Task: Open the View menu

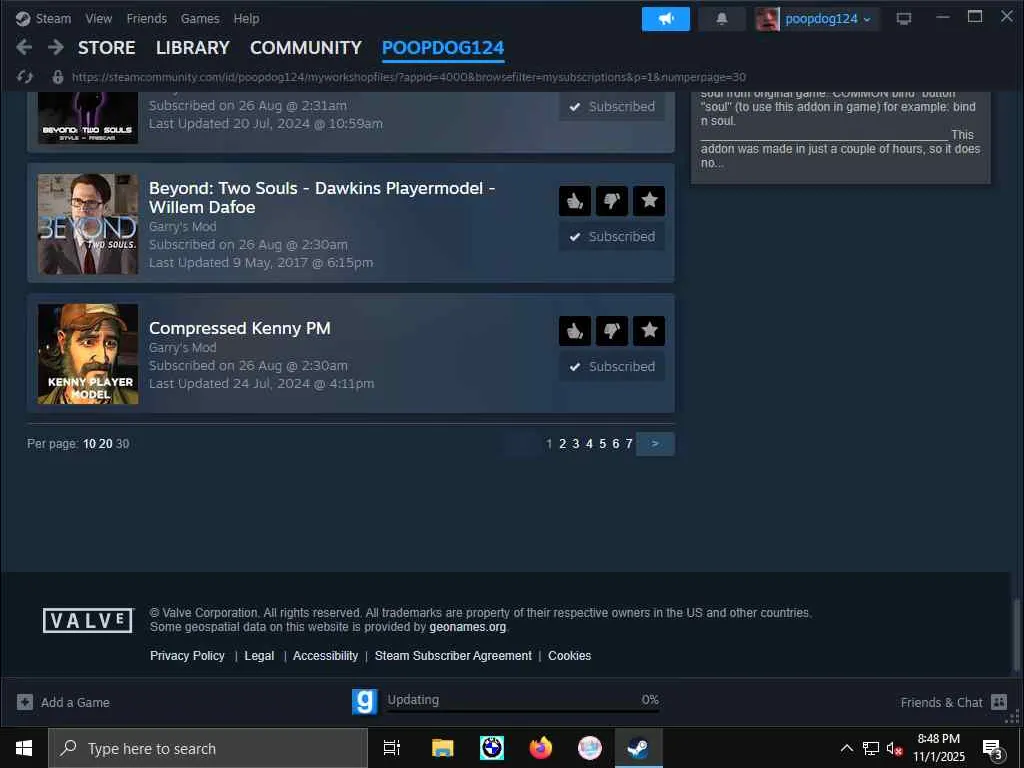Action: click(99, 18)
